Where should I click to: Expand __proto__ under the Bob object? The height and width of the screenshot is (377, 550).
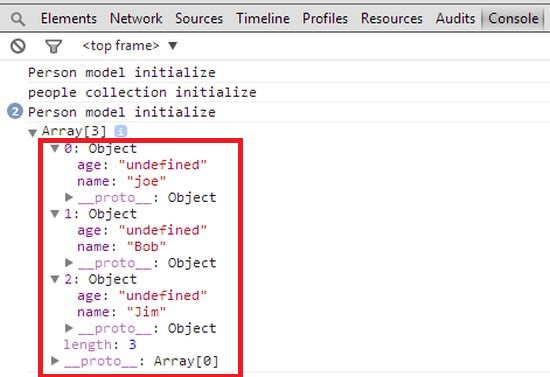pos(69,262)
